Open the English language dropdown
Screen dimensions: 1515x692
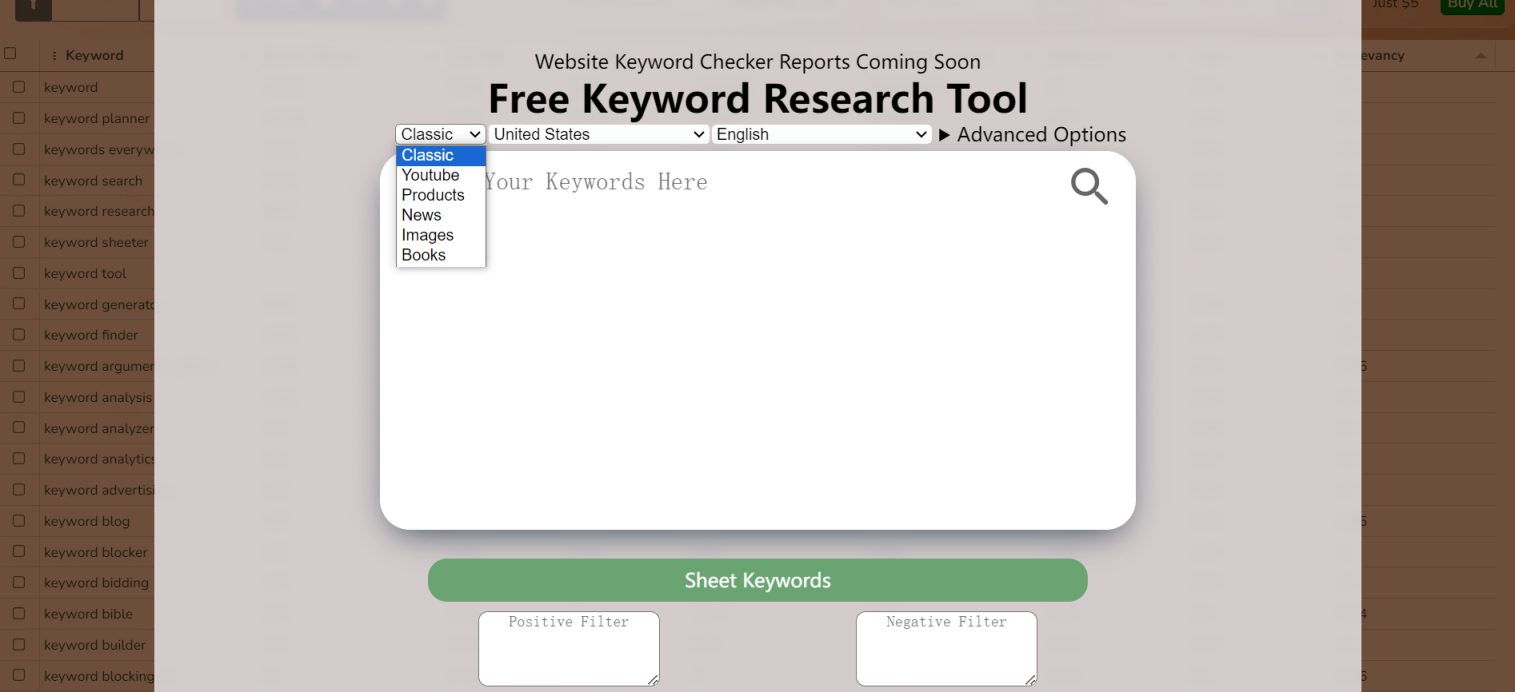point(822,134)
